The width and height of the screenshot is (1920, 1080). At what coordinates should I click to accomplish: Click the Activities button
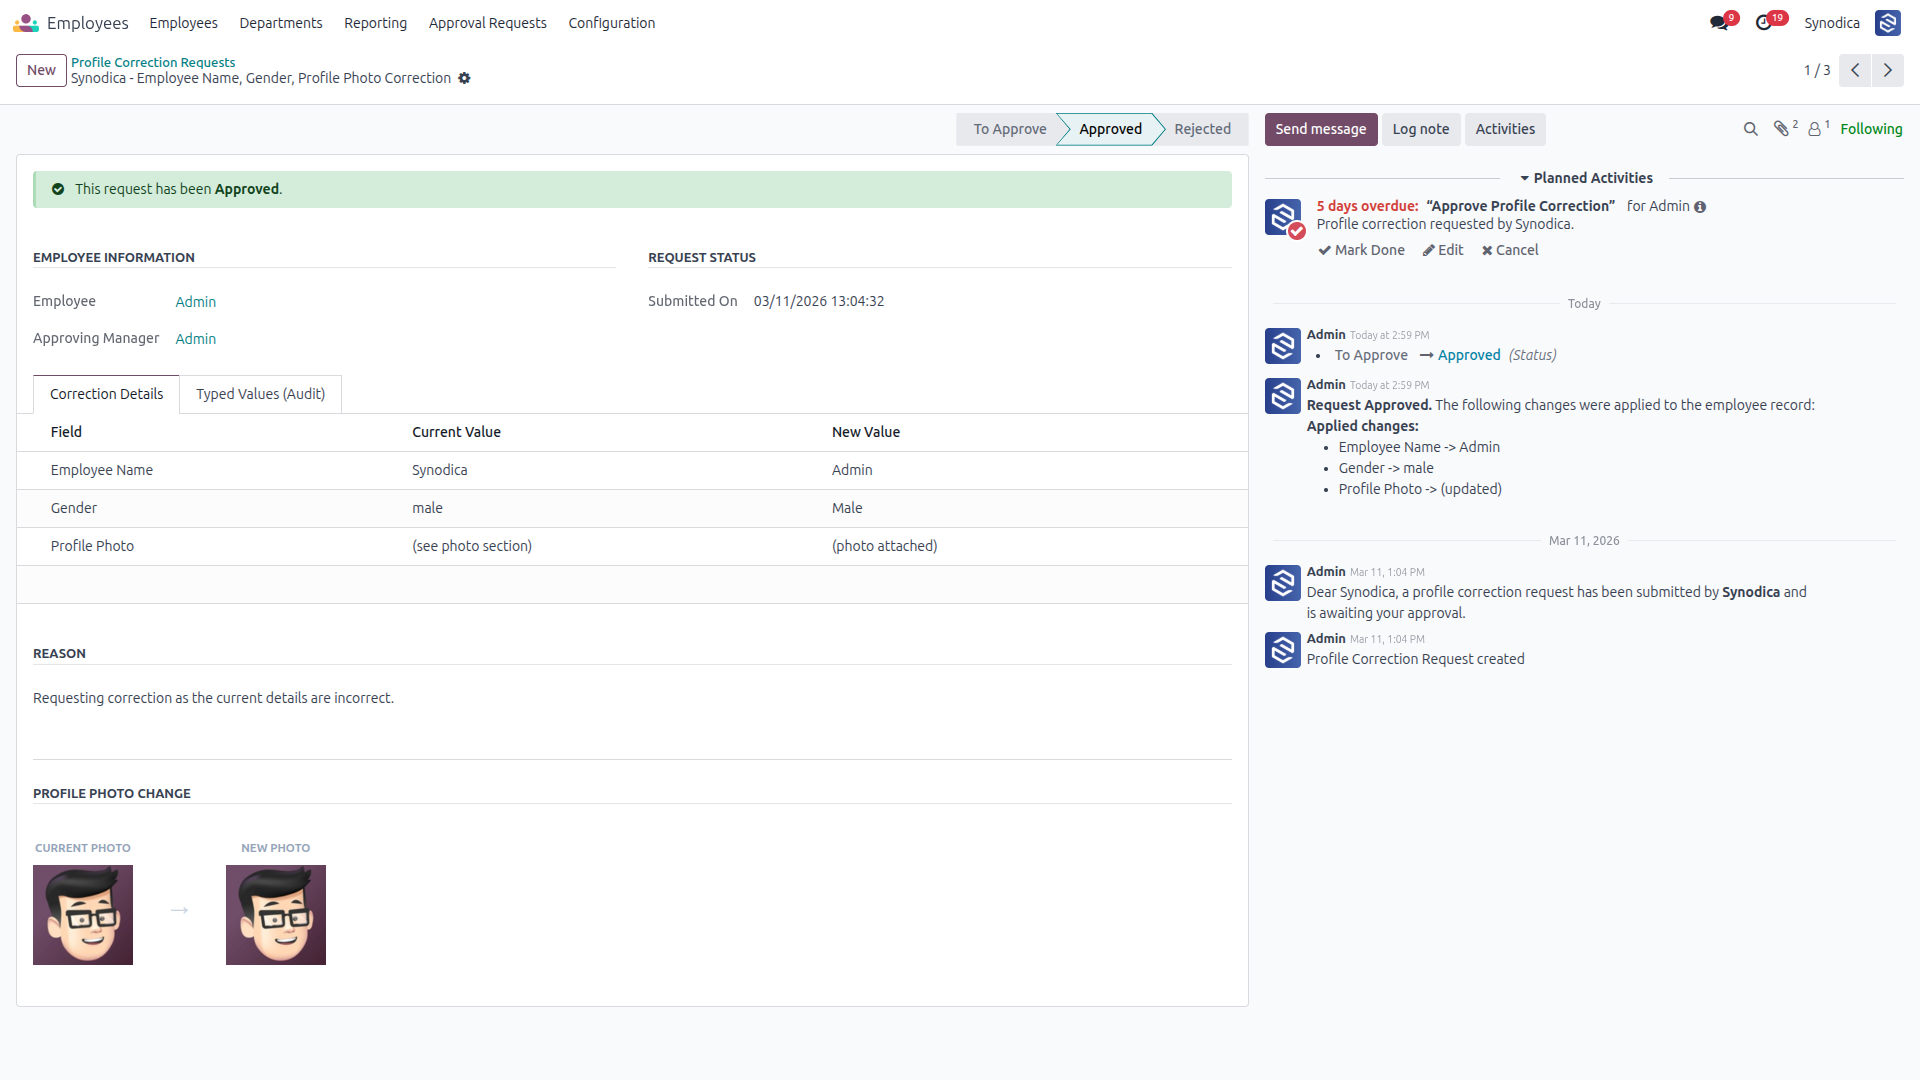1505,129
